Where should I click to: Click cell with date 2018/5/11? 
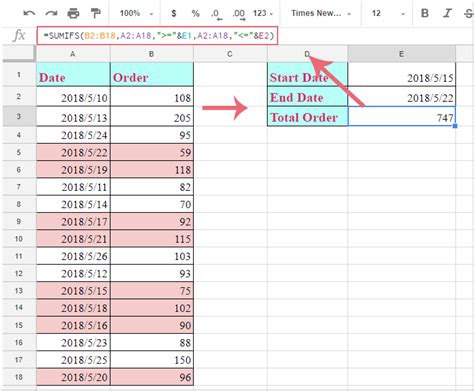click(73, 187)
